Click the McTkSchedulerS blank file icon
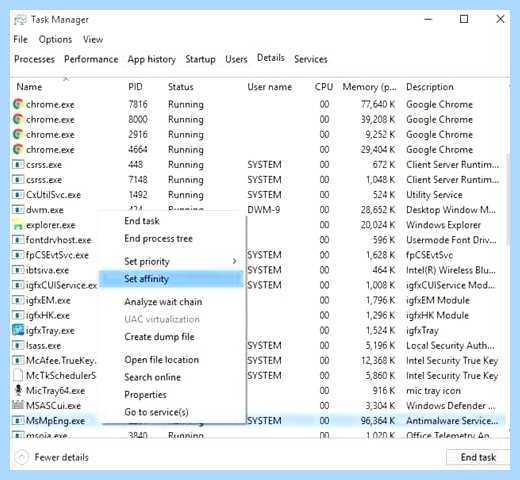This screenshot has width=520, height=480. [18, 376]
